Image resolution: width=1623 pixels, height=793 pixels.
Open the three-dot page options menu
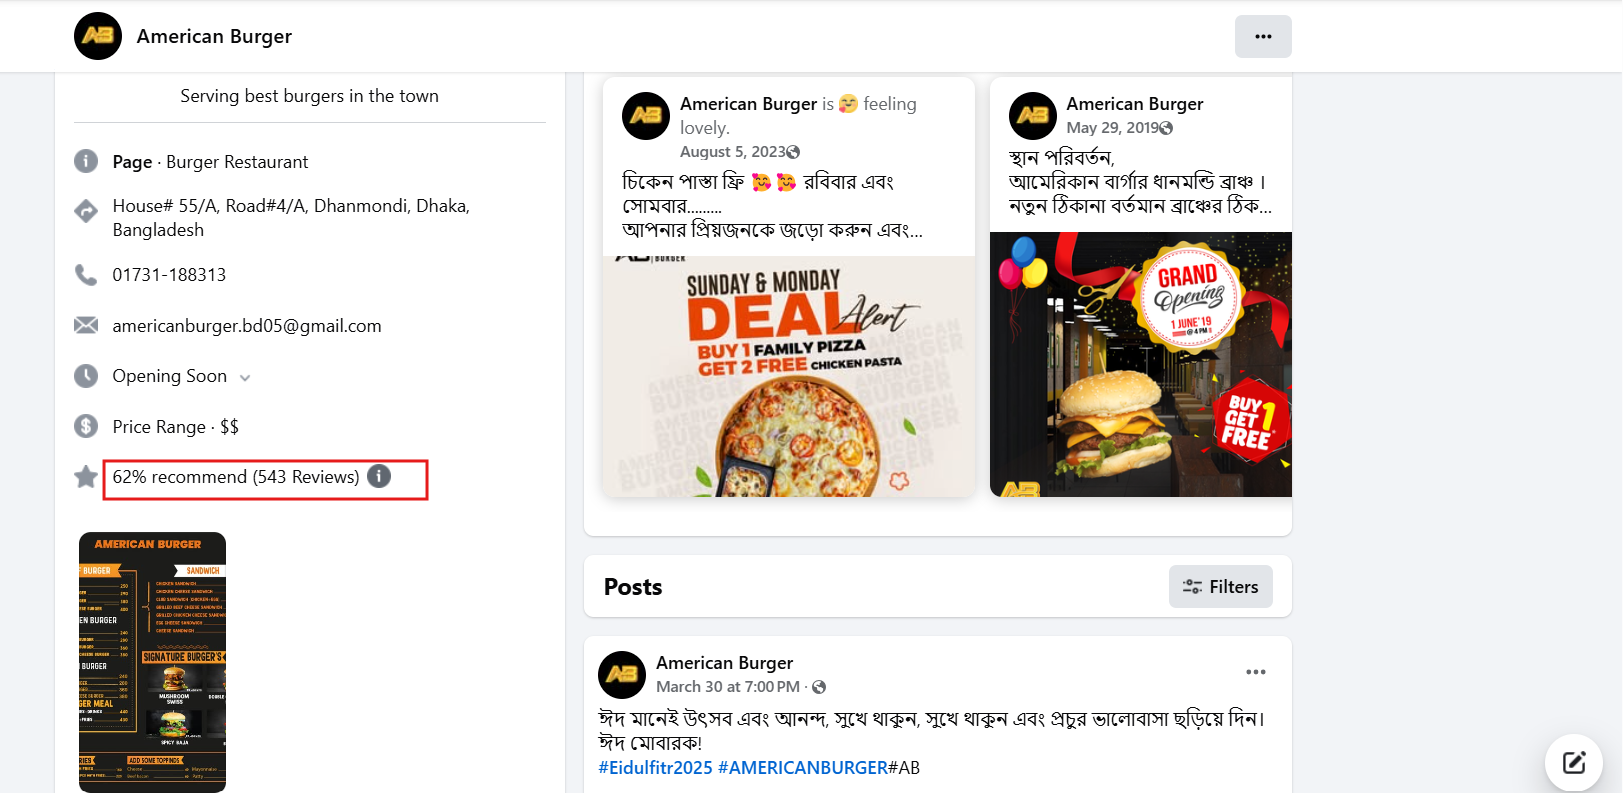coord(1263,37)
